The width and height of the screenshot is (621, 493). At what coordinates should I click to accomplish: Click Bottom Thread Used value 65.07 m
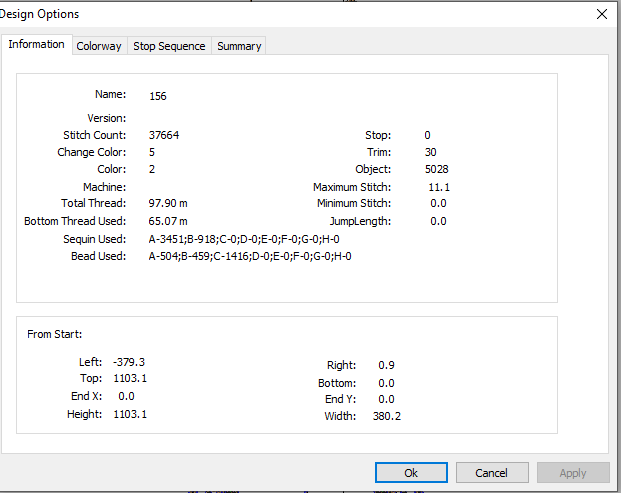[x=168, y=221]
